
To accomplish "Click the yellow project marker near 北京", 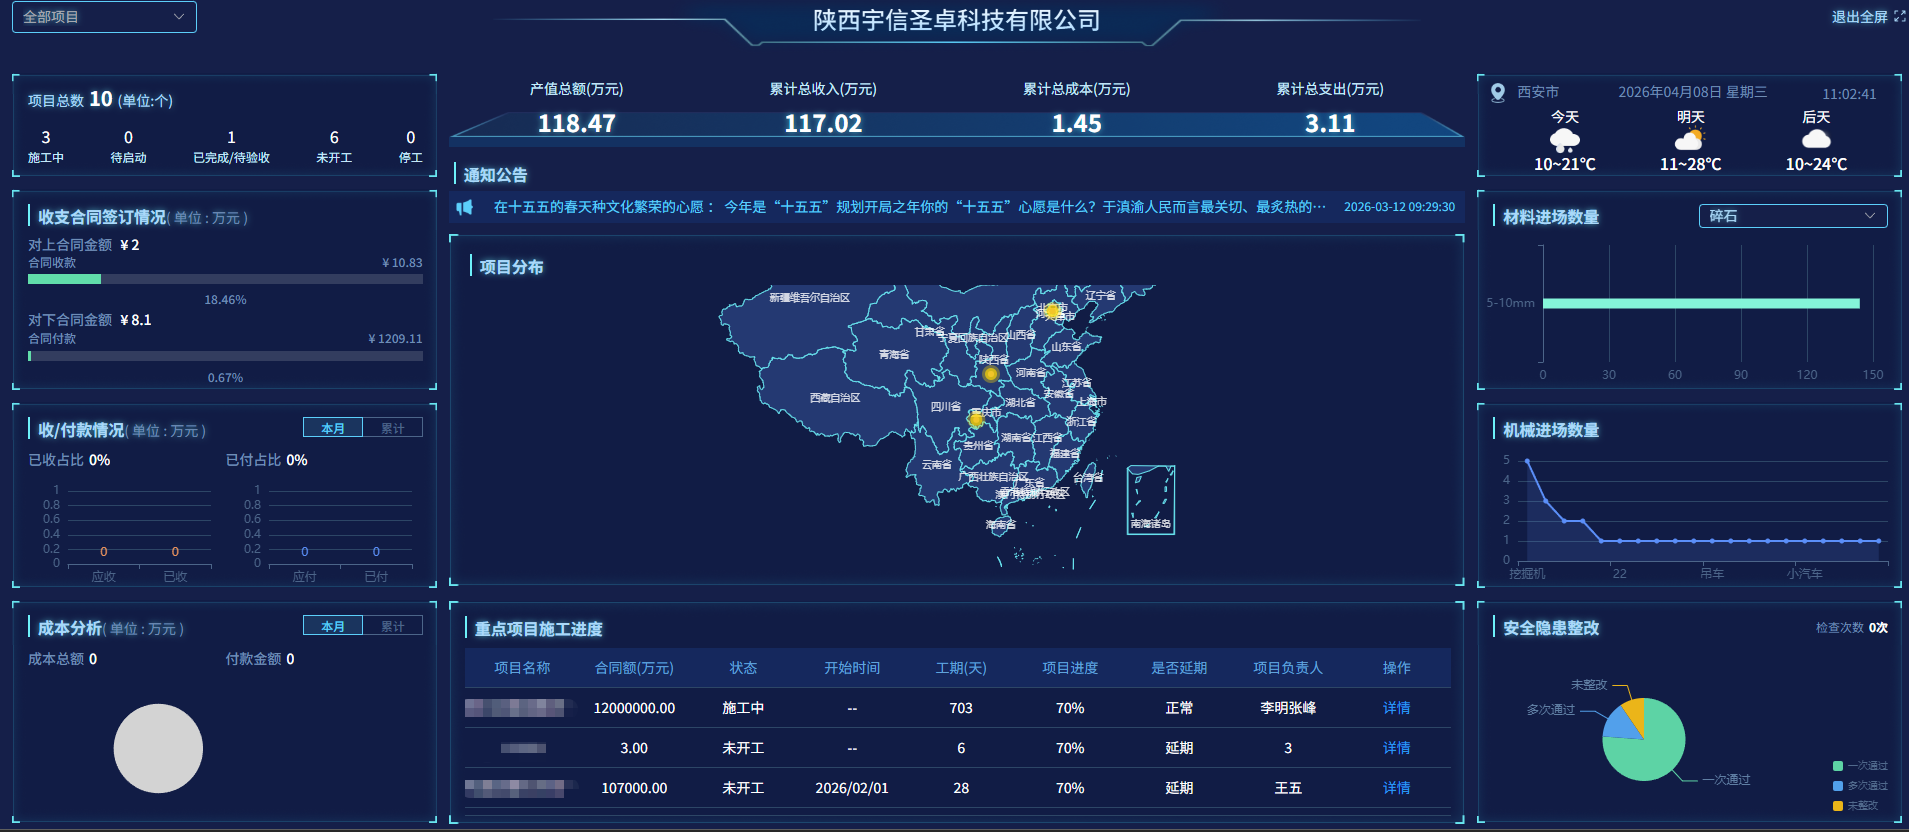I will pos(1052,311).
